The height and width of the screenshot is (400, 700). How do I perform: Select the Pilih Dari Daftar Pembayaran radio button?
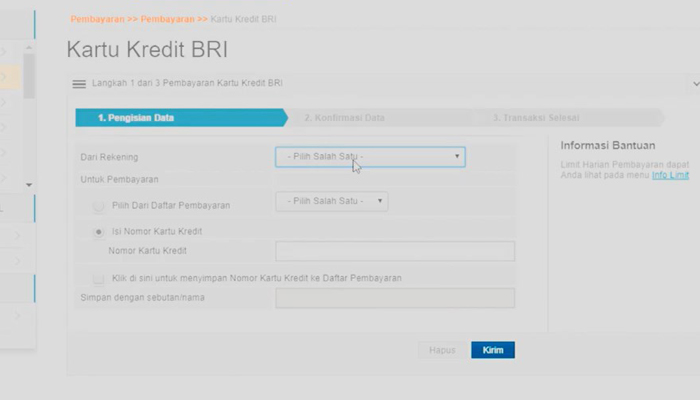coord(98,206)
